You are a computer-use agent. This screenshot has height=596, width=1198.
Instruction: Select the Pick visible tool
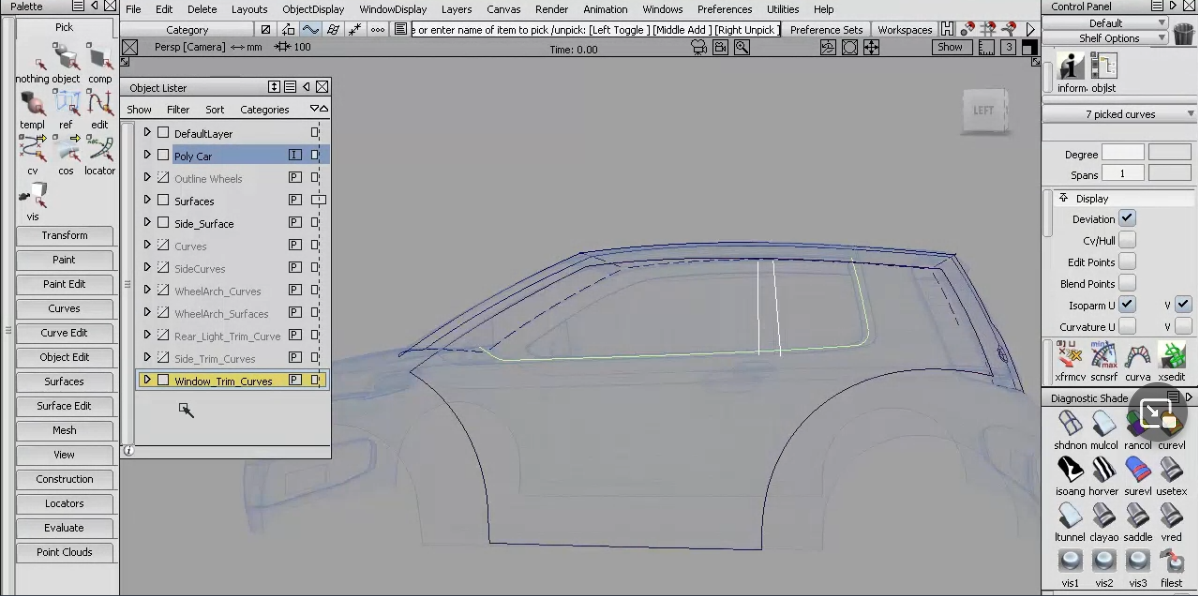[x=32, y=200]
